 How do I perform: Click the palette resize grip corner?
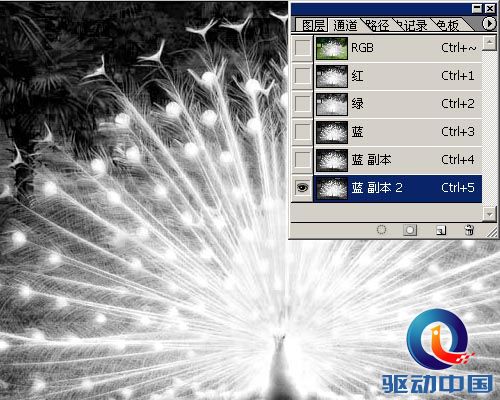coord(492,231)
